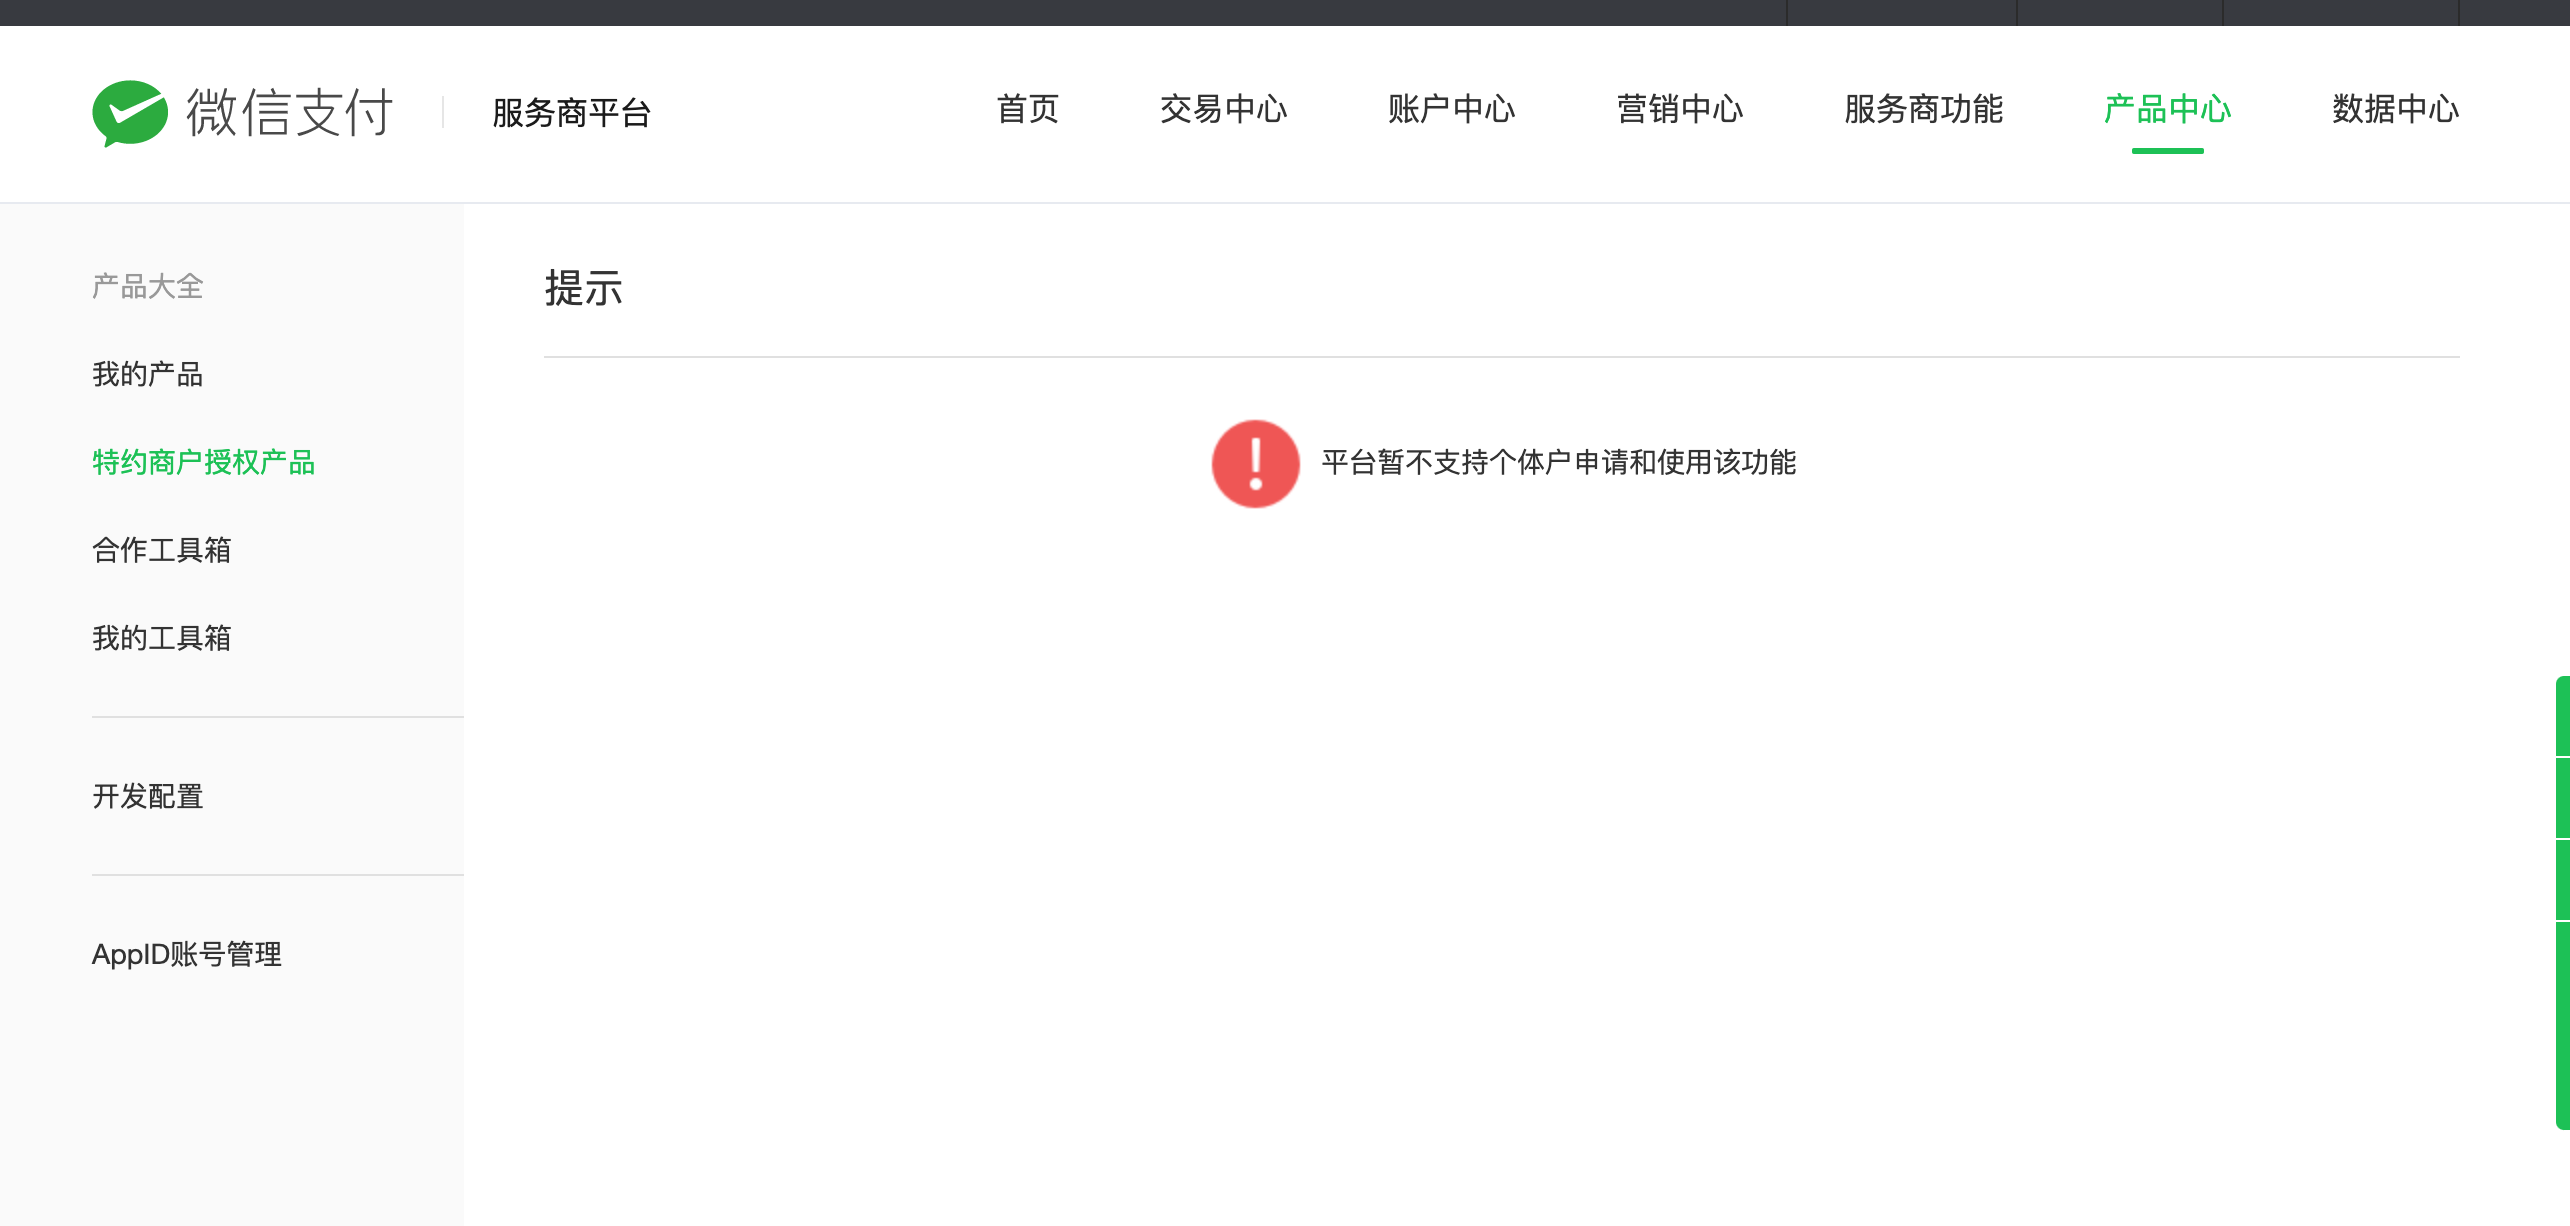2570x1226 pixels.
Task: Select the 服务商功能 navigation tab
Action: pos(1923,109)
